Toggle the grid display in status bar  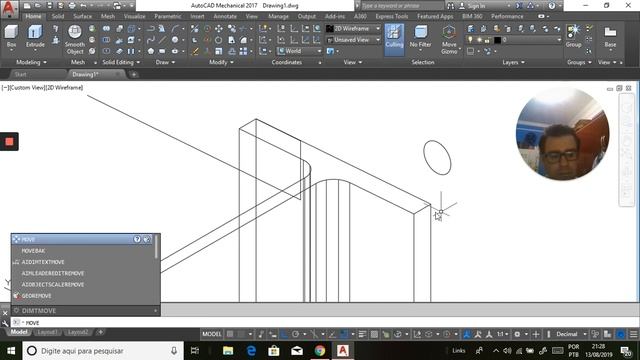point(230,334)
